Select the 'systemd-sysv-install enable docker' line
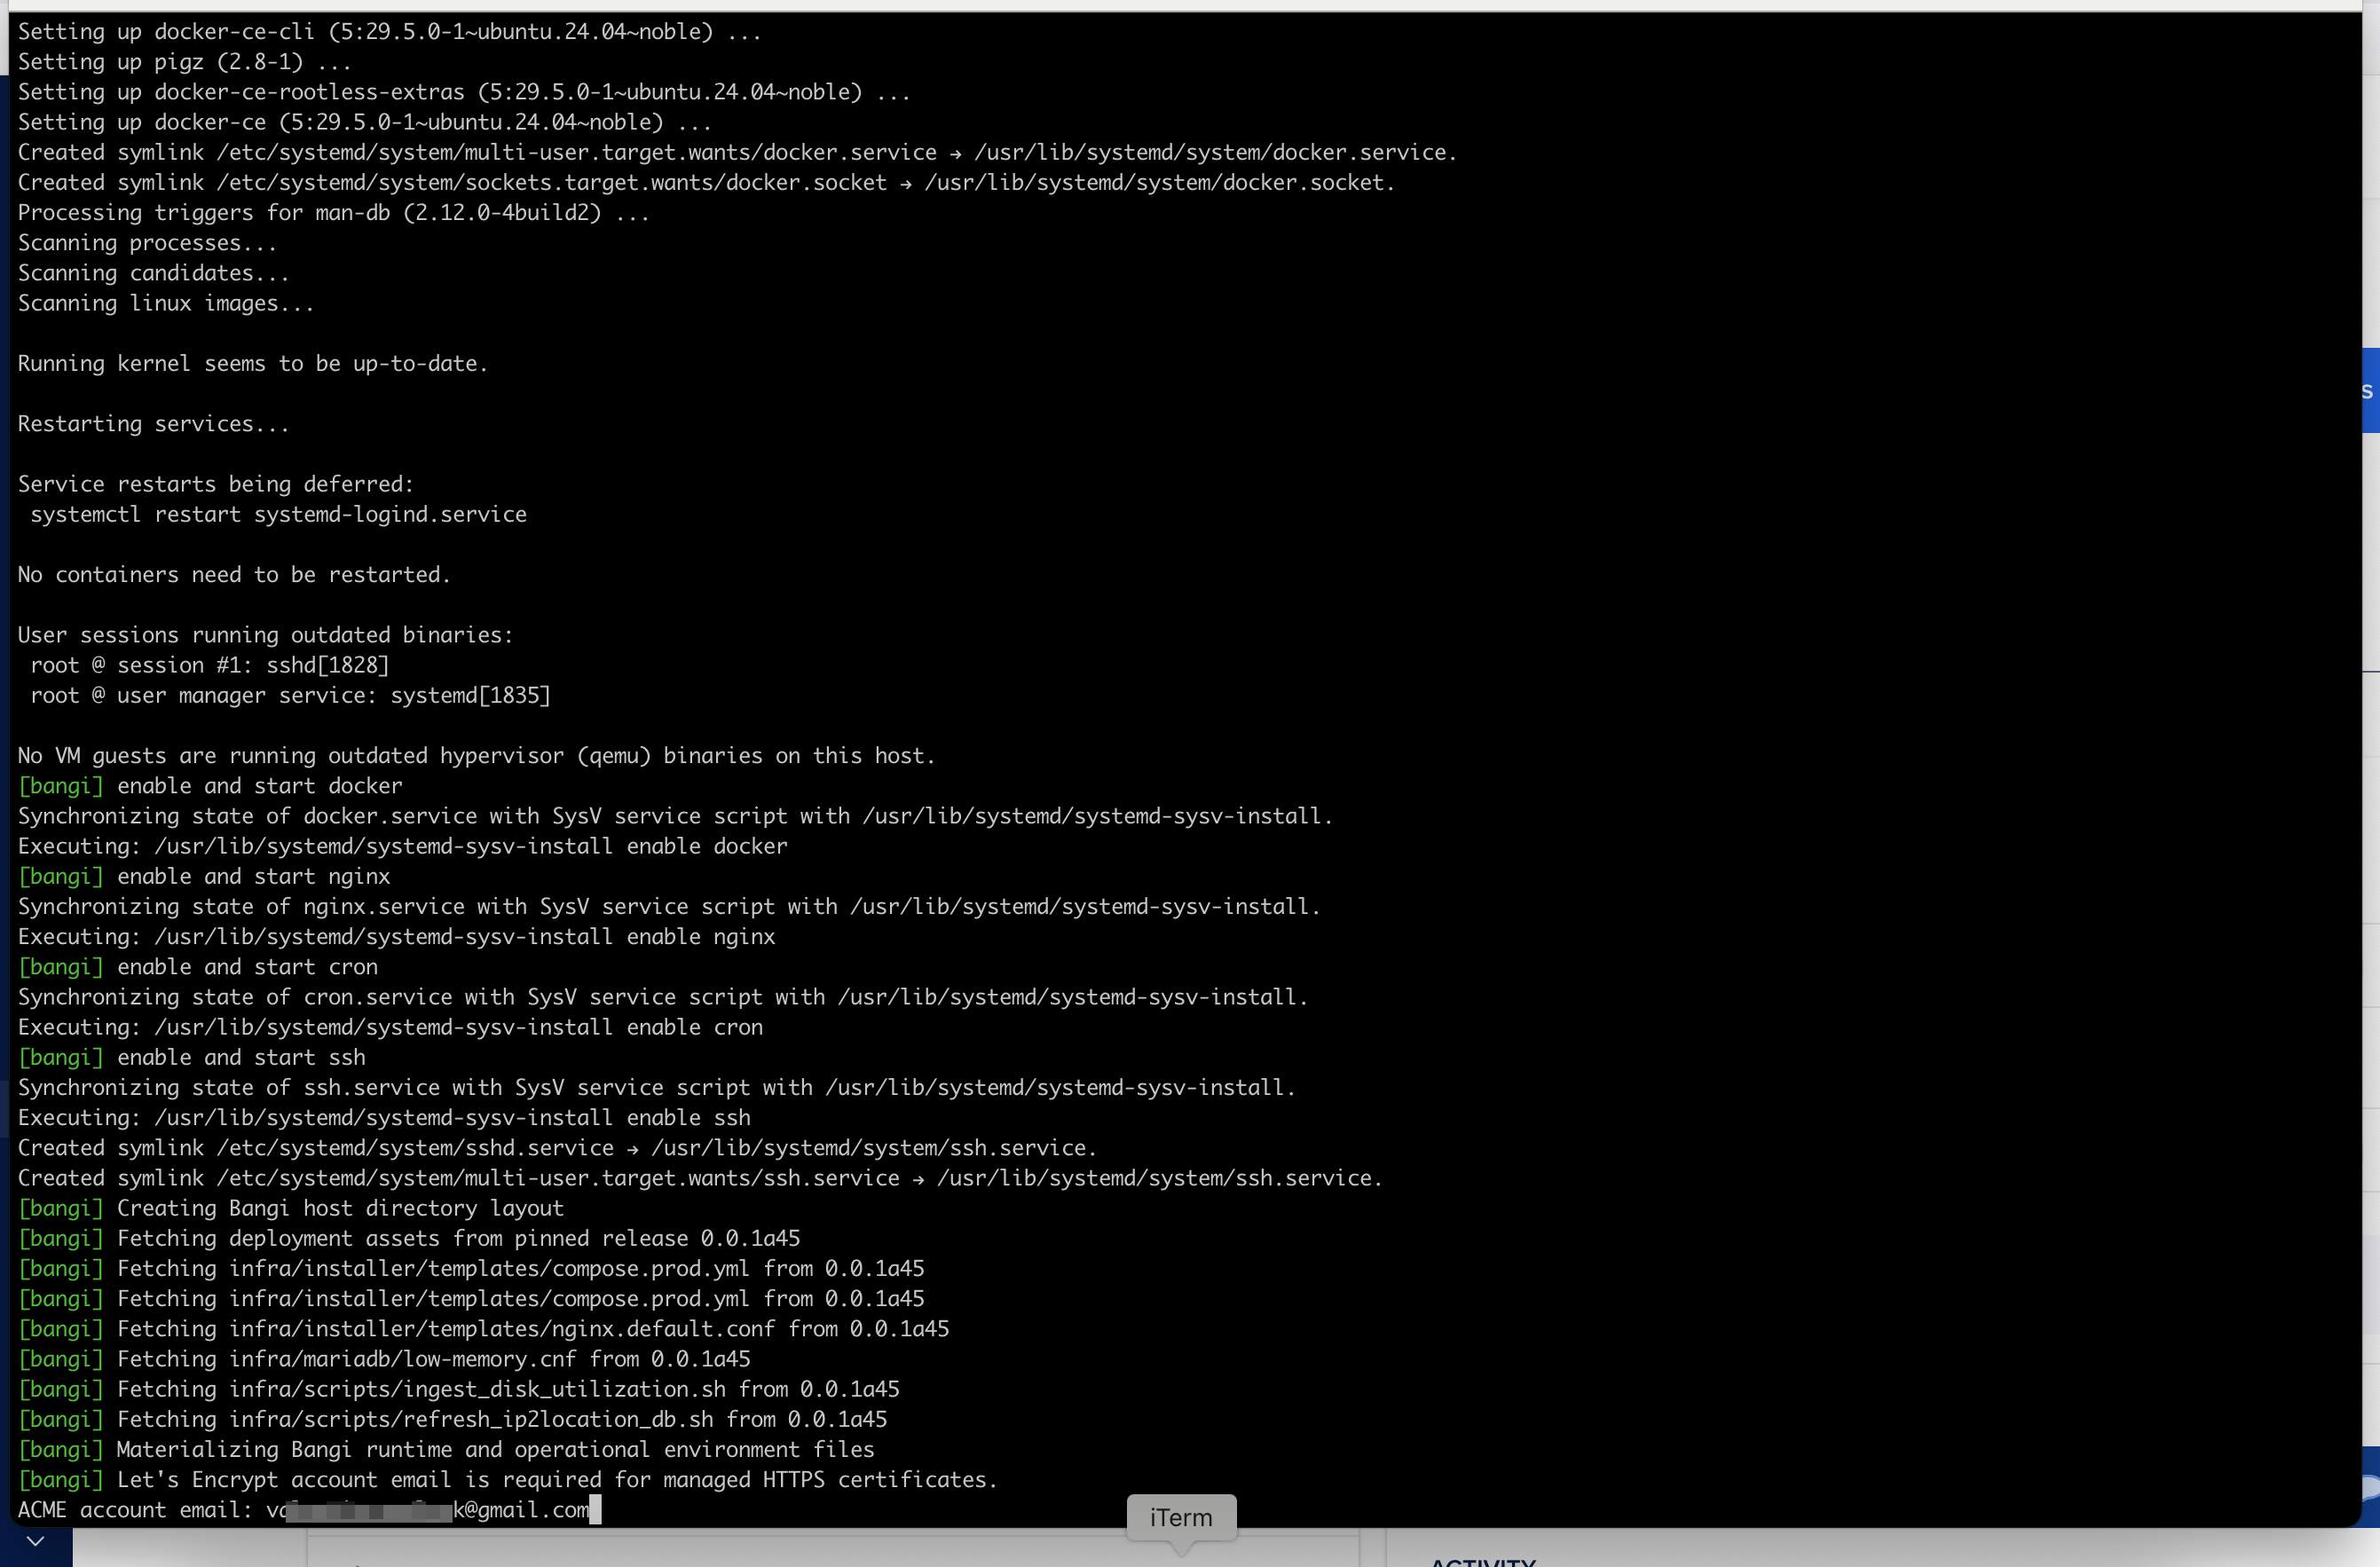Viewport: 2380px width, 1567px height. click(402, 846)
